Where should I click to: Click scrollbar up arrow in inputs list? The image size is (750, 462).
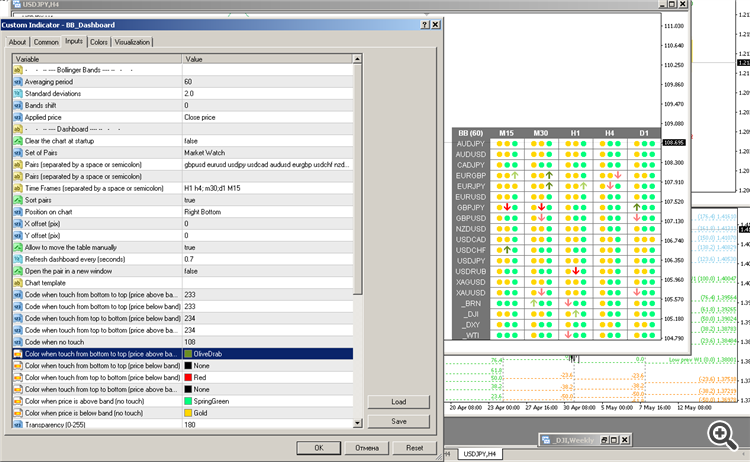coord(357,59)
